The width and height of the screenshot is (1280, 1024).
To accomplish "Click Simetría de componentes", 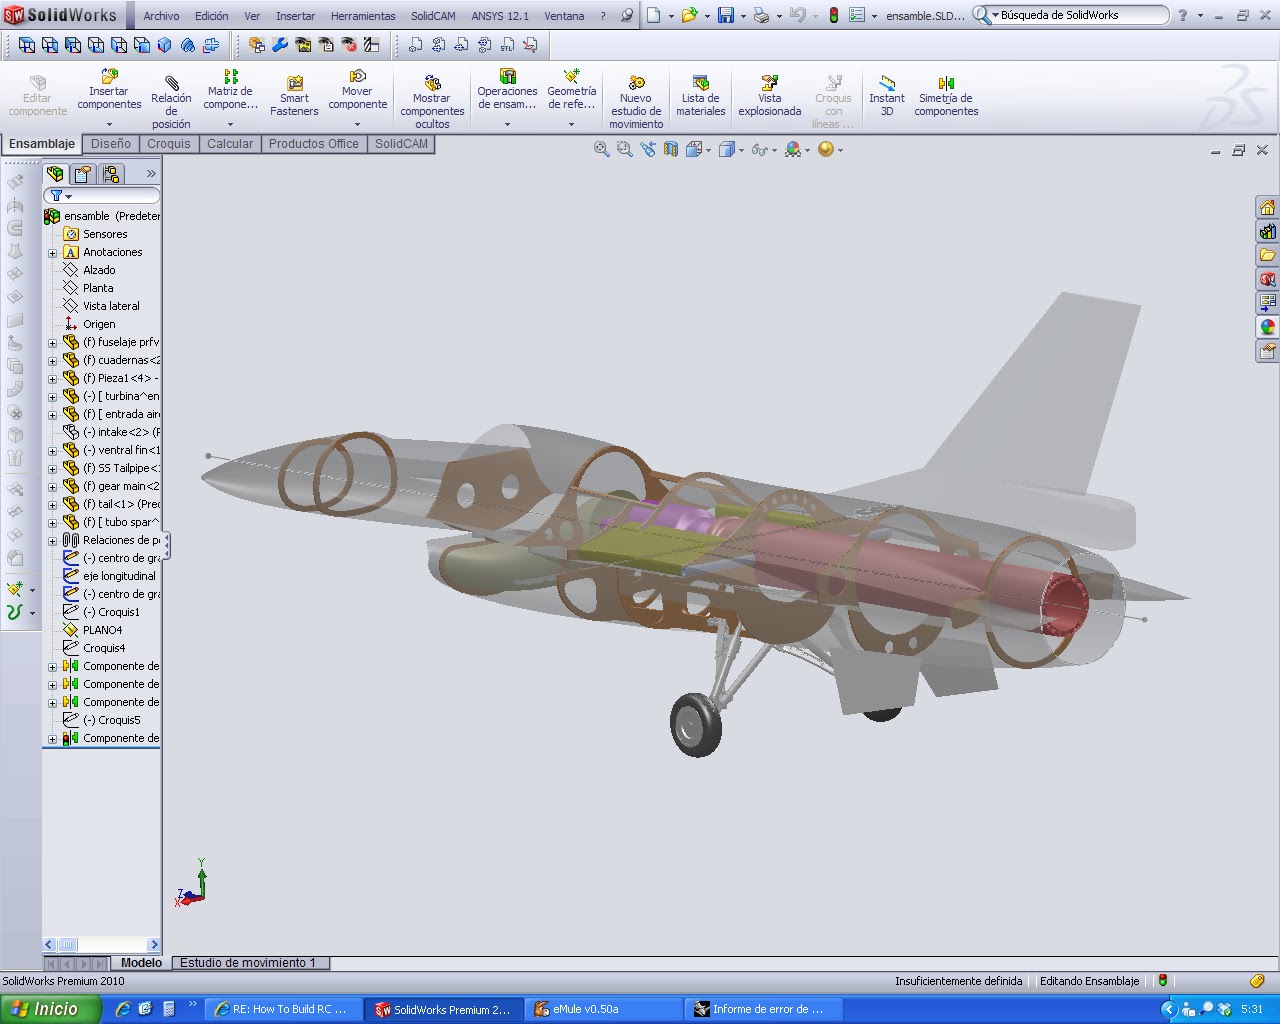I will 946,95.
